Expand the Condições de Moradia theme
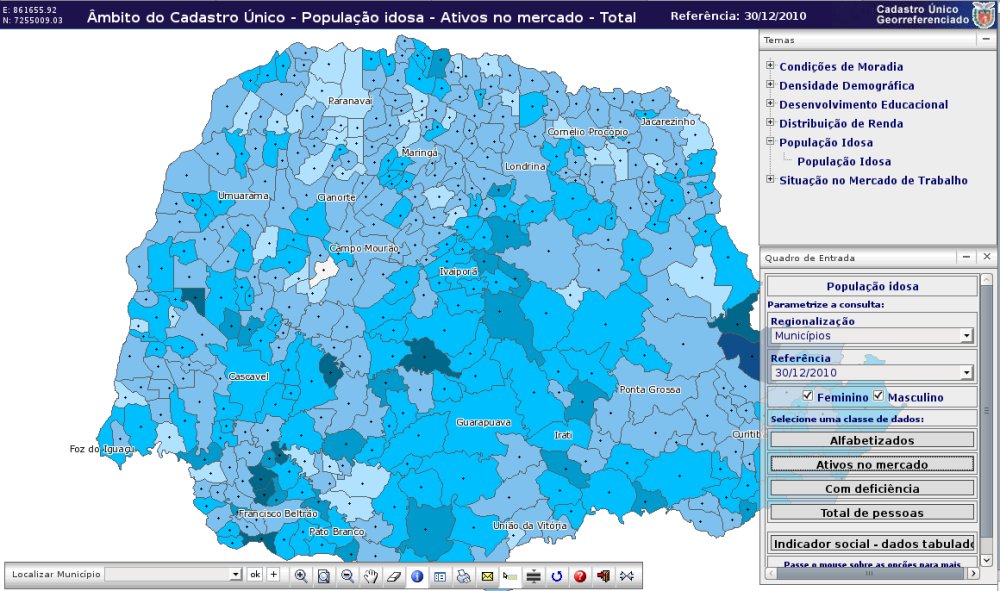 tap(770, 66)
